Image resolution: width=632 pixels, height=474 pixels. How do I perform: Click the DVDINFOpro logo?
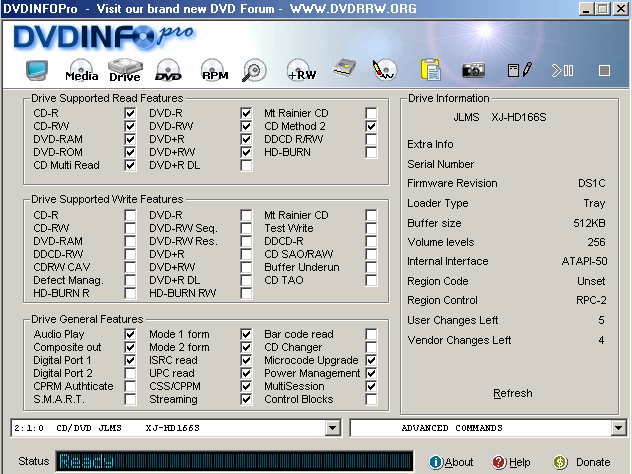tap(104, 37)
